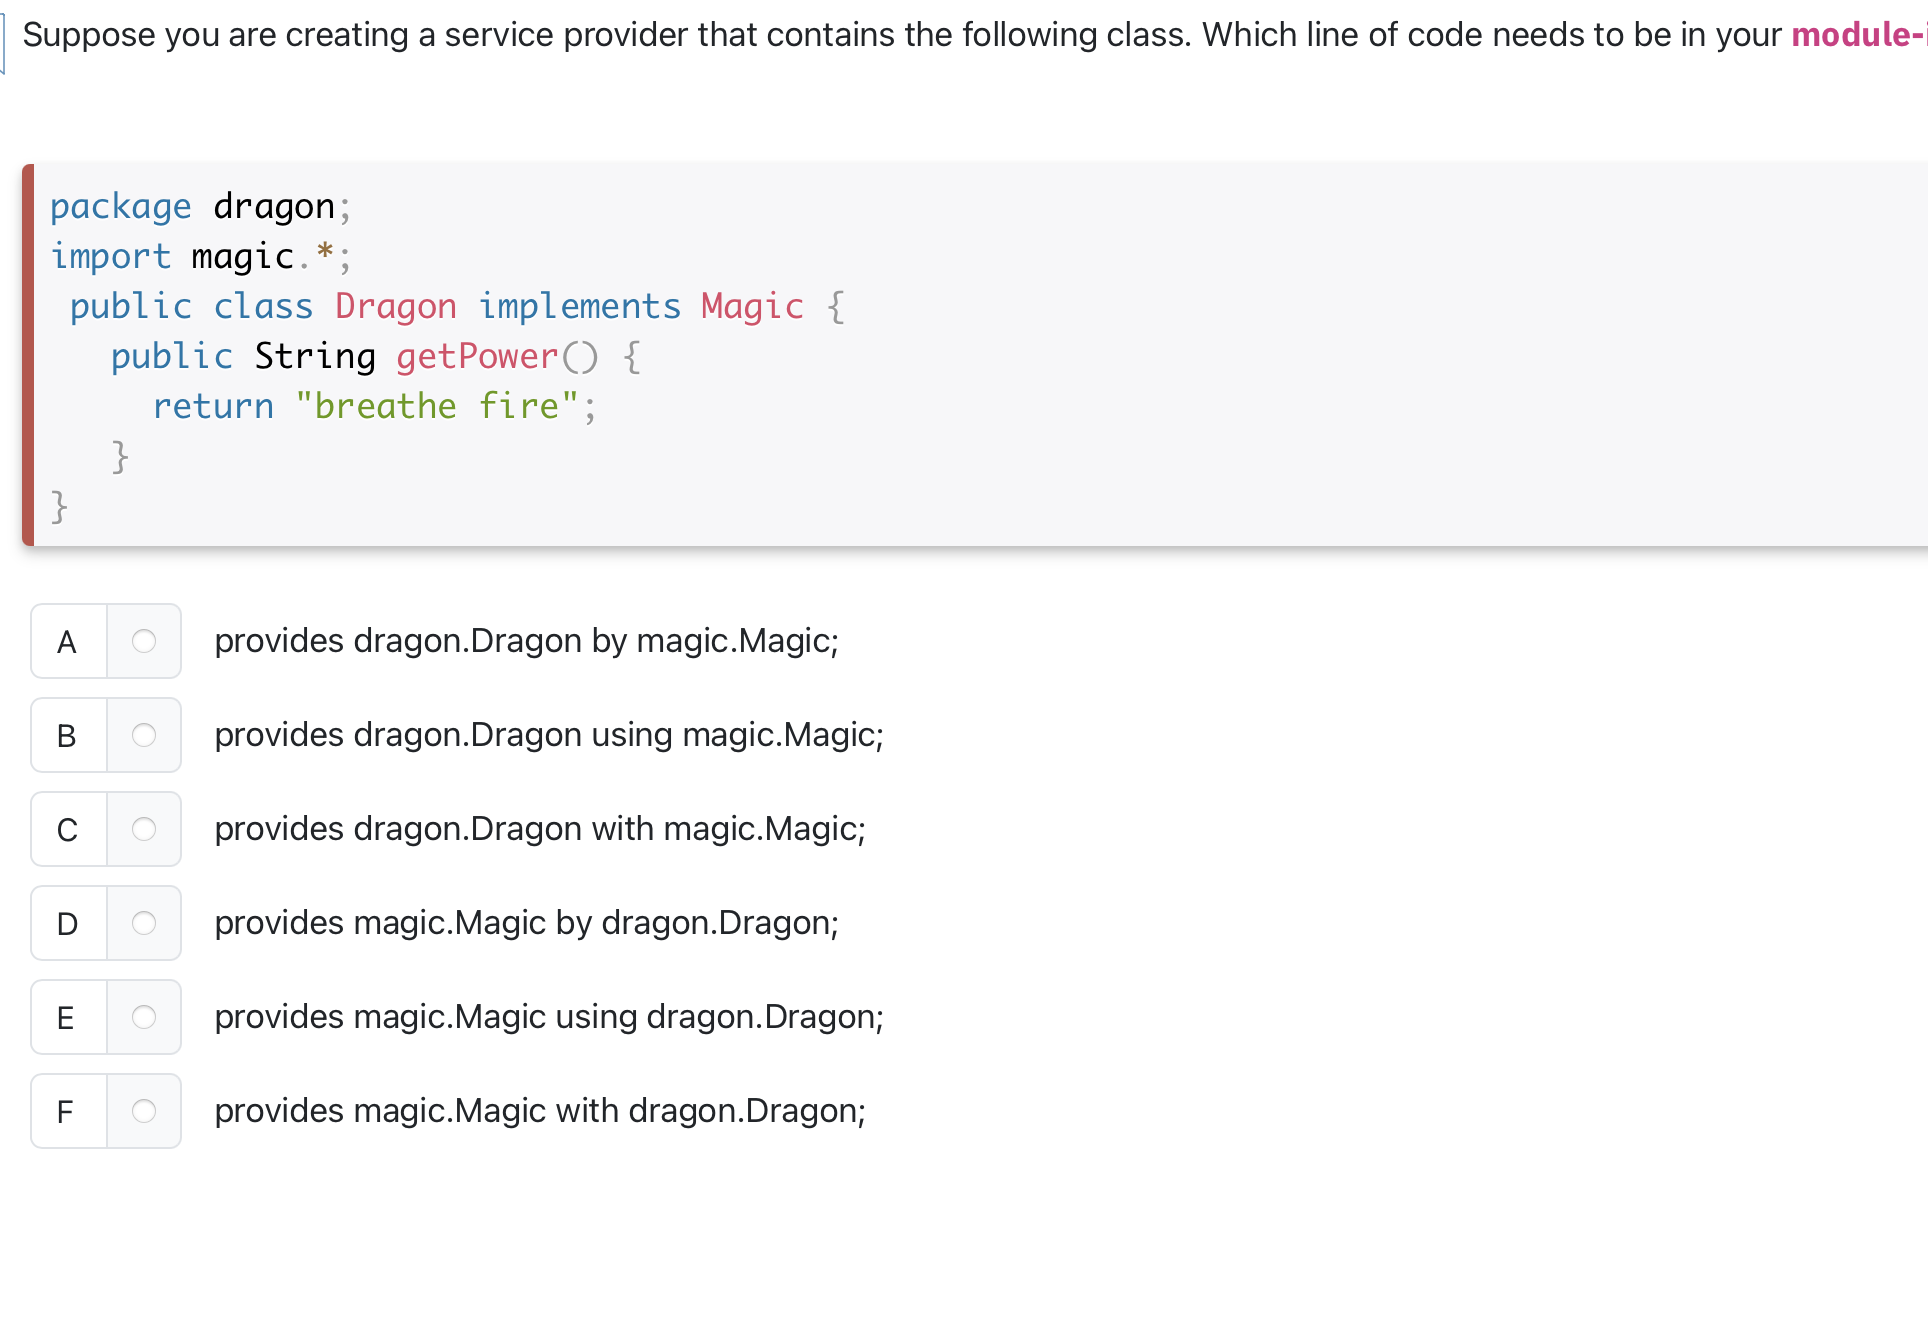Click the letter box labeled A
Image resolution: width=1928 pixels, height=1338 pixels.
coord(66,641)
